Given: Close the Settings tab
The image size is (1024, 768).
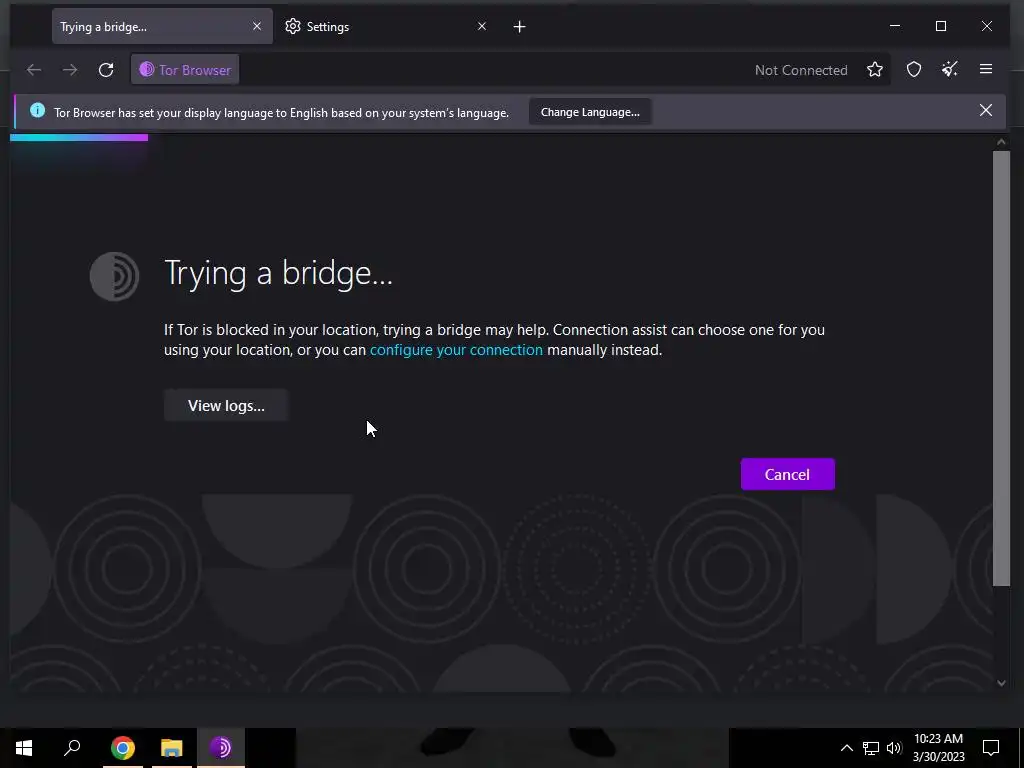Looking at the screenshot, I should 482,26.
